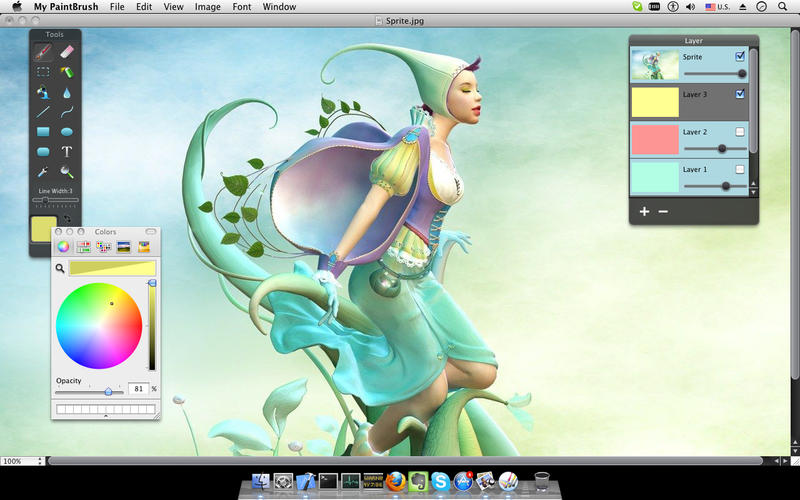Add a new layer with plus button
800x500 pixels.
tap(644, 211)
